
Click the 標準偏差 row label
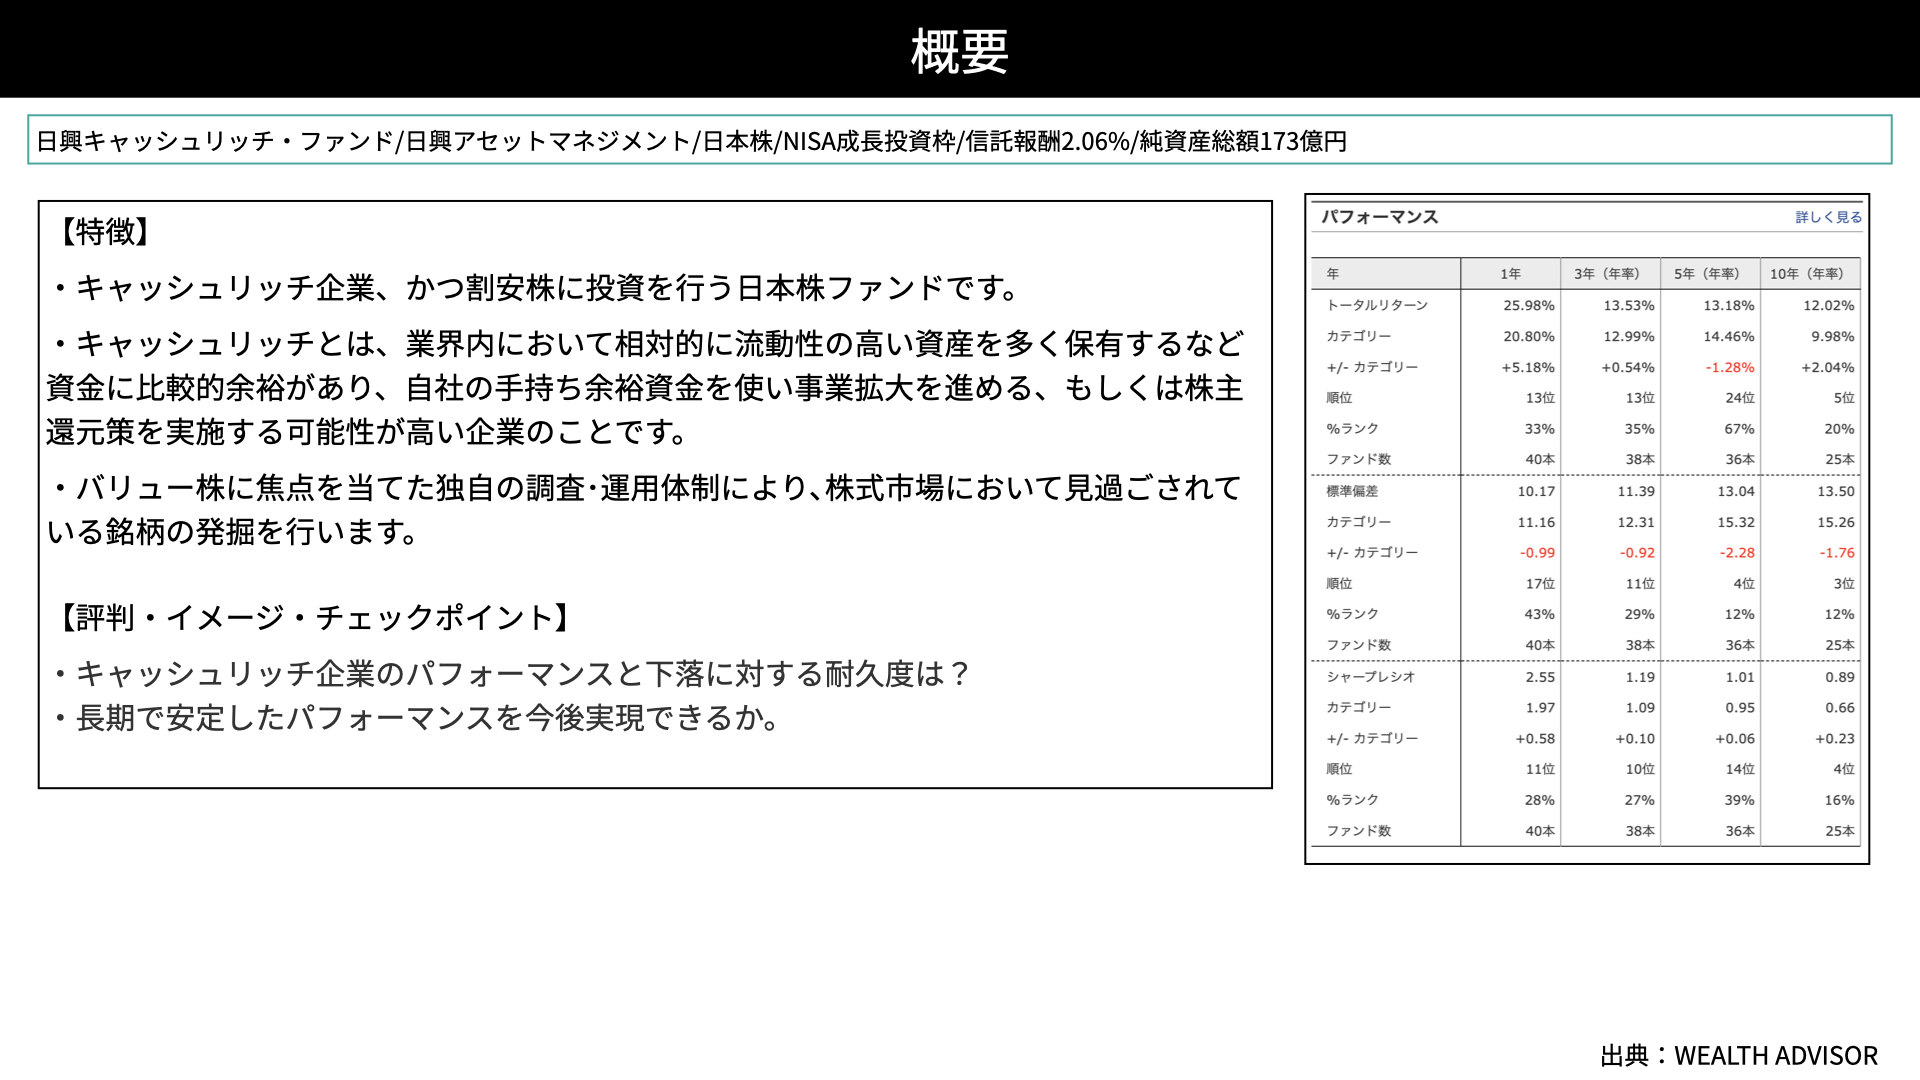1352,491
